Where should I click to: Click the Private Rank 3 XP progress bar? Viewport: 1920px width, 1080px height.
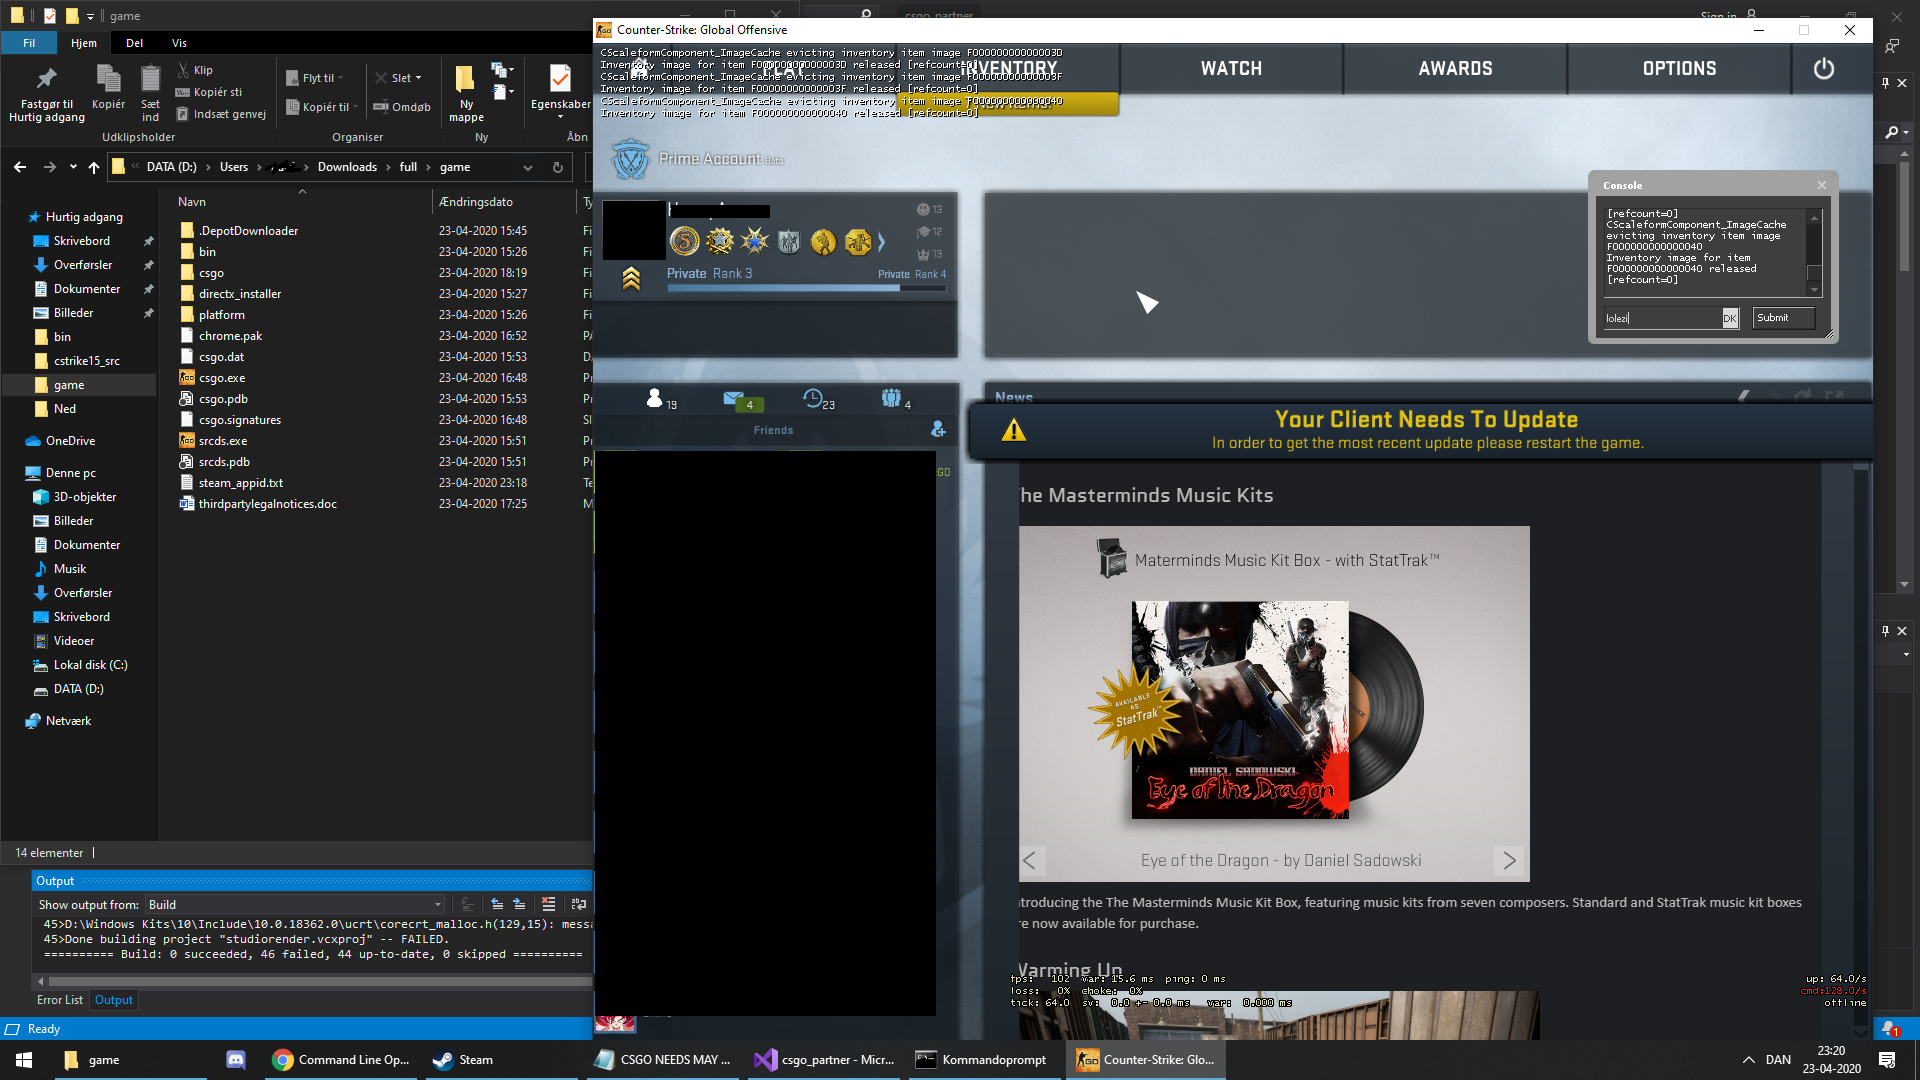click(x=806, y=288)
